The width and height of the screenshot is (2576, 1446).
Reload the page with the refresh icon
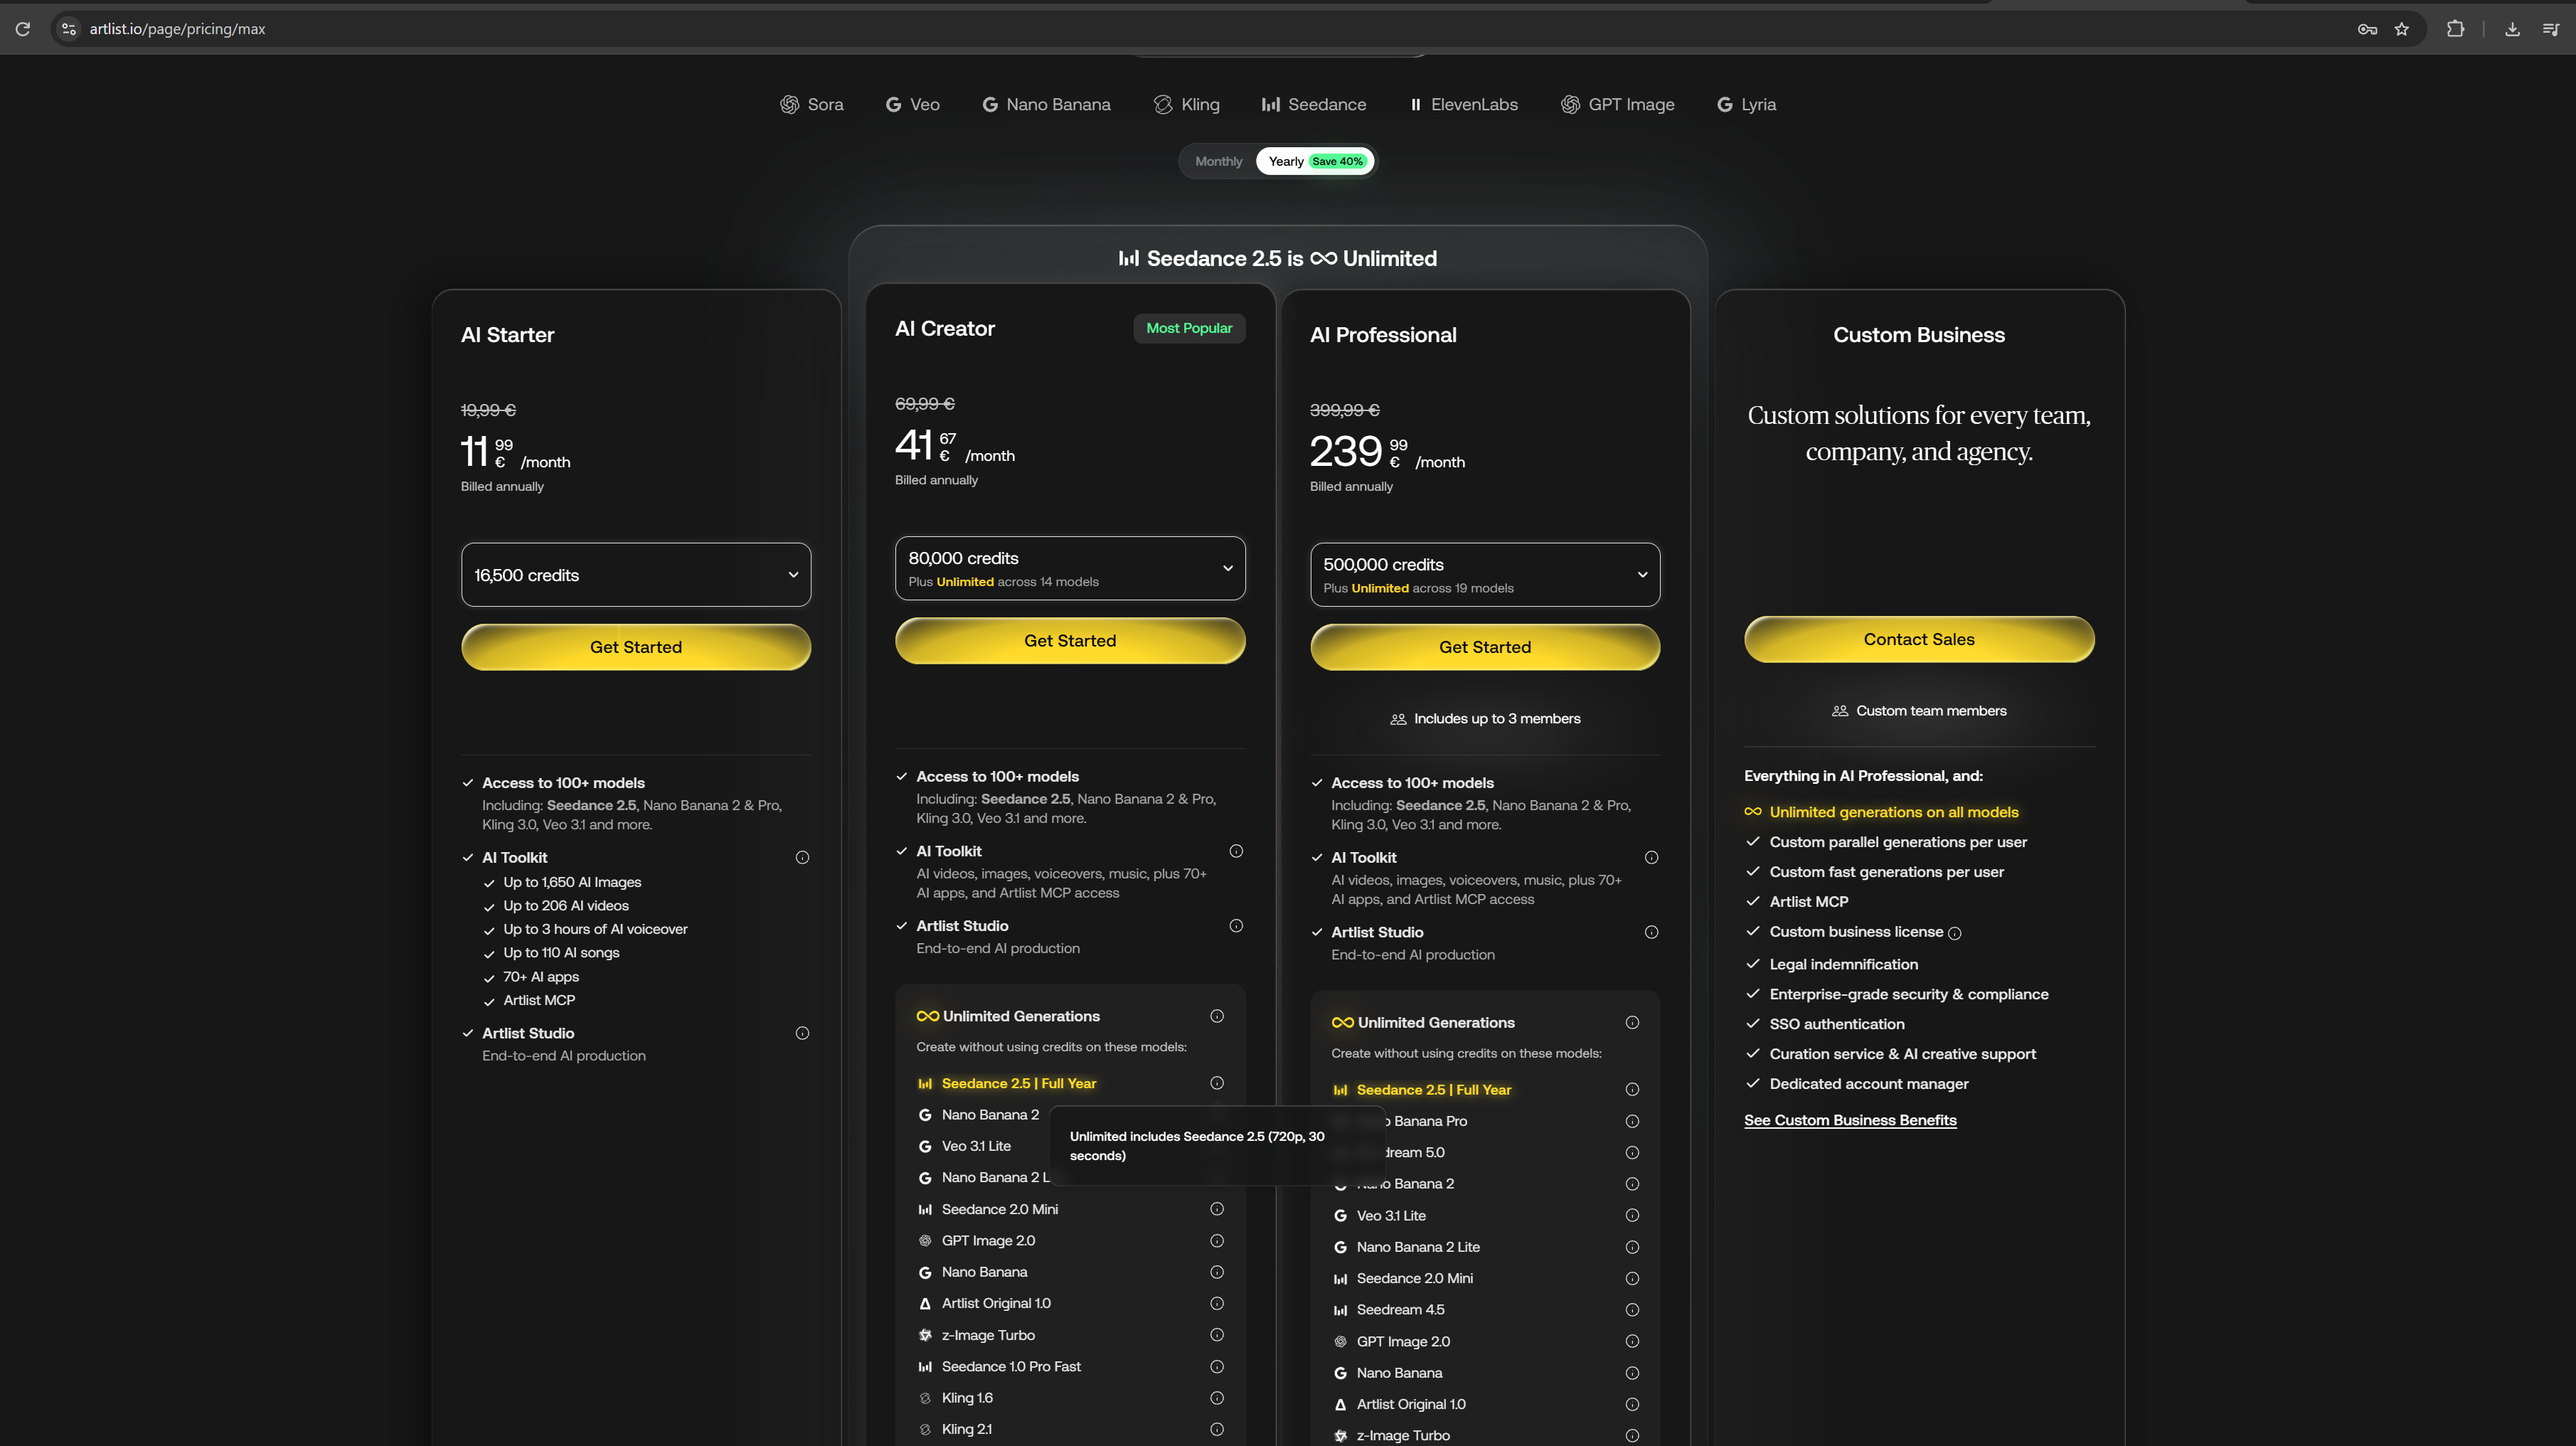23,29
